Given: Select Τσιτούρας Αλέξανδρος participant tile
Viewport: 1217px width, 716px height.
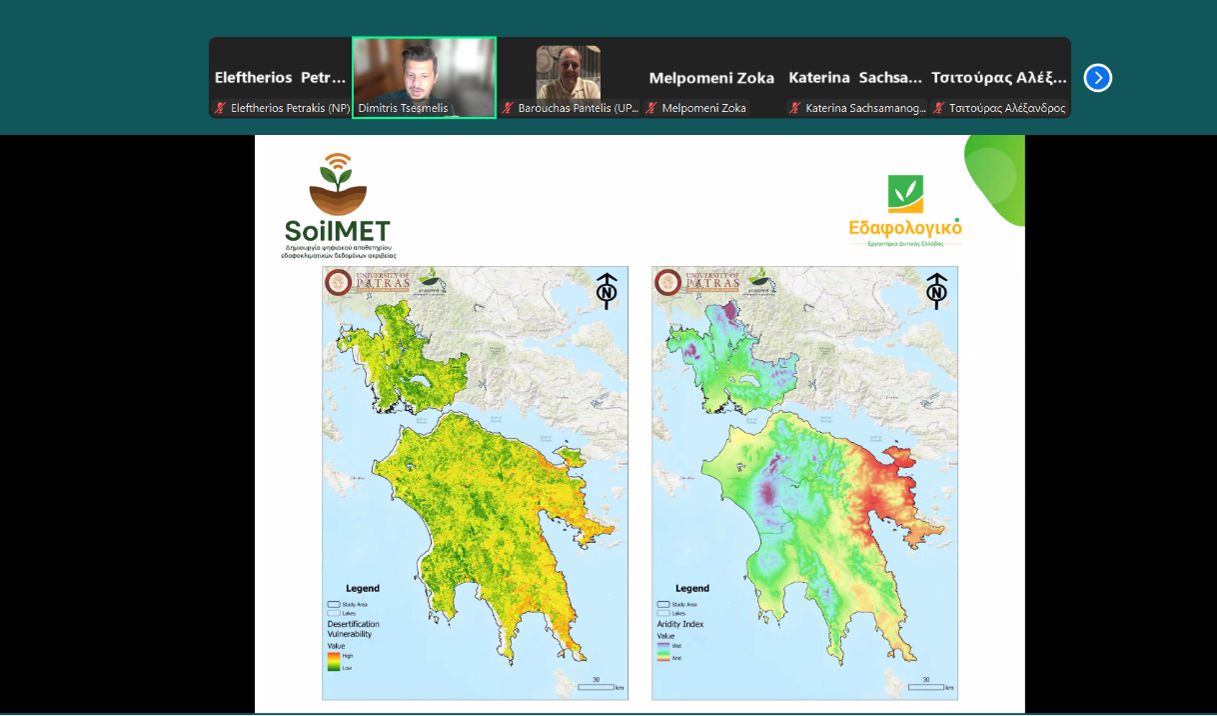Looking at the screenshot, I should coord(998,78).
